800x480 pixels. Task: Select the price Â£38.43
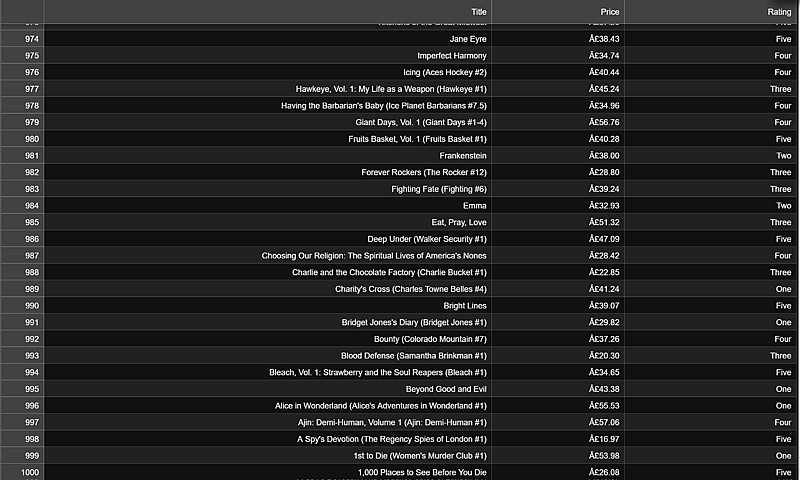tap(558, 39)
